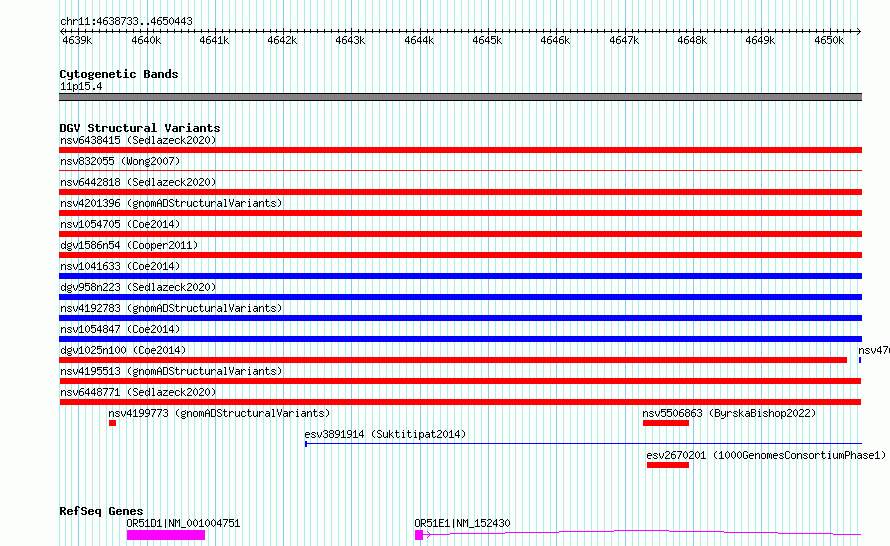Image resolution: width=890 pixels, height=546 pixels.
Task: Click the 4644k ruler label
Action: coord(419,41)
